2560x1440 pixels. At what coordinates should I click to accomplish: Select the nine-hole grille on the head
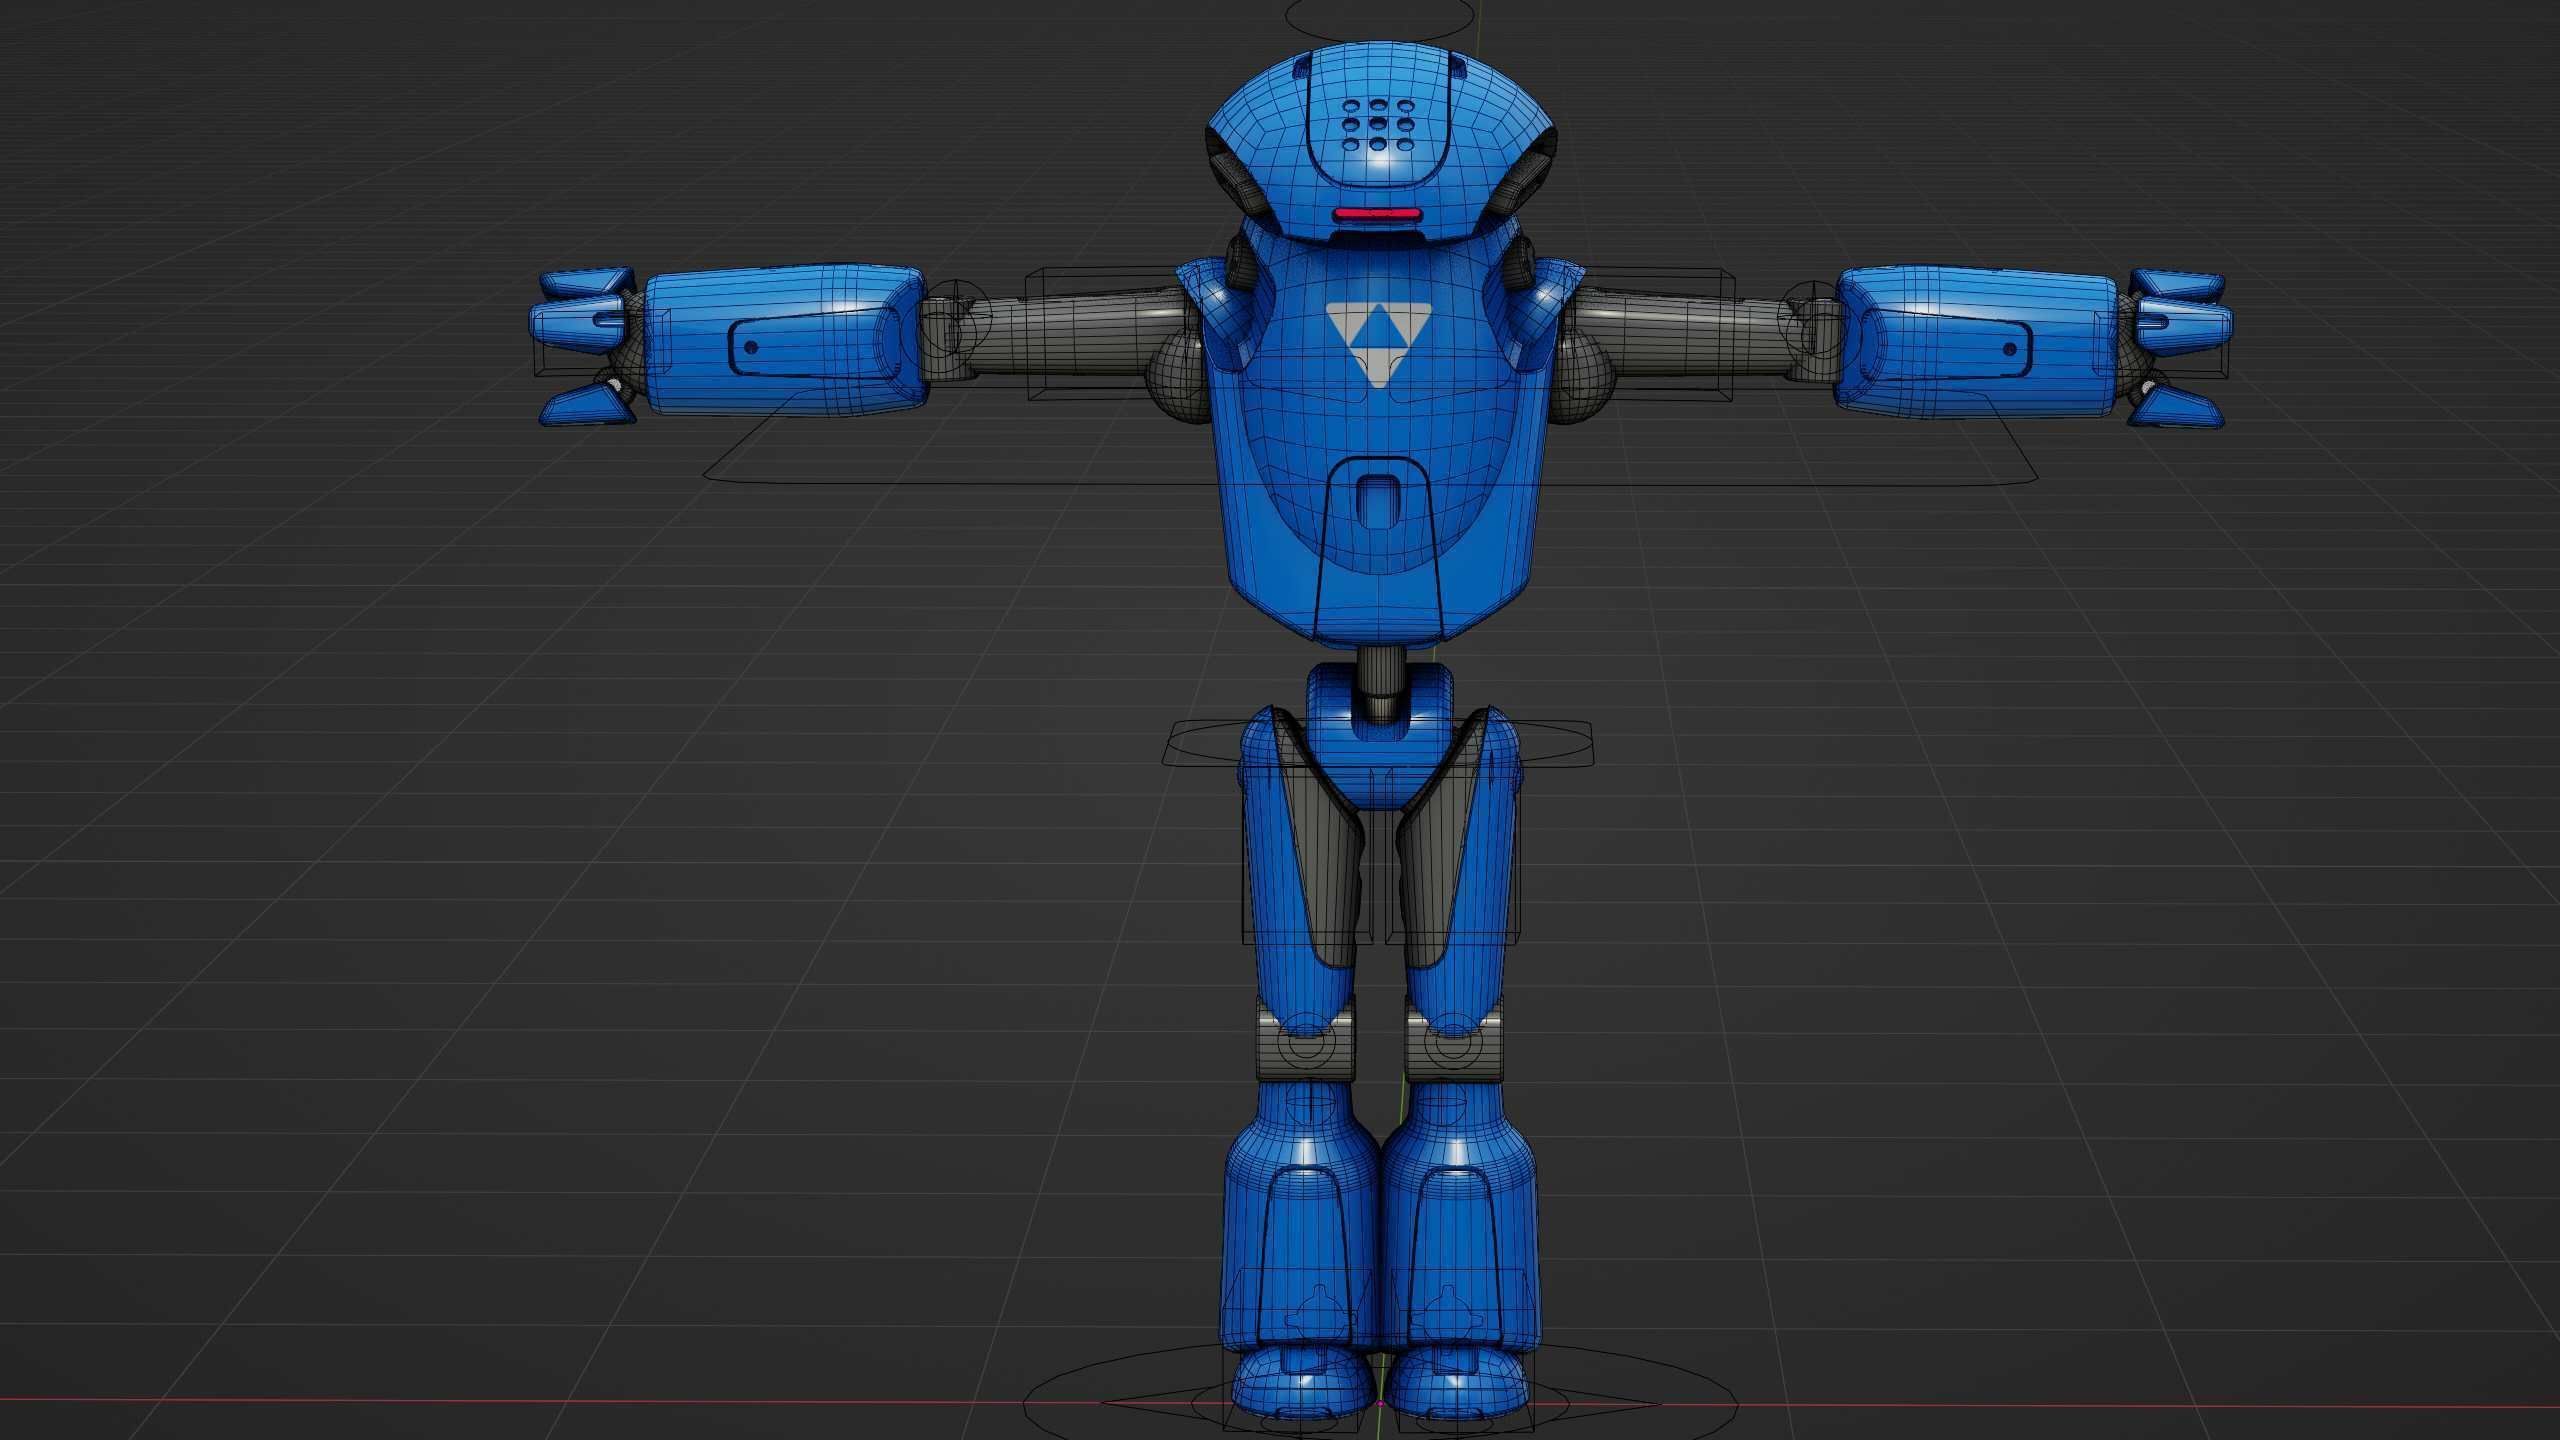(1377, 127)
